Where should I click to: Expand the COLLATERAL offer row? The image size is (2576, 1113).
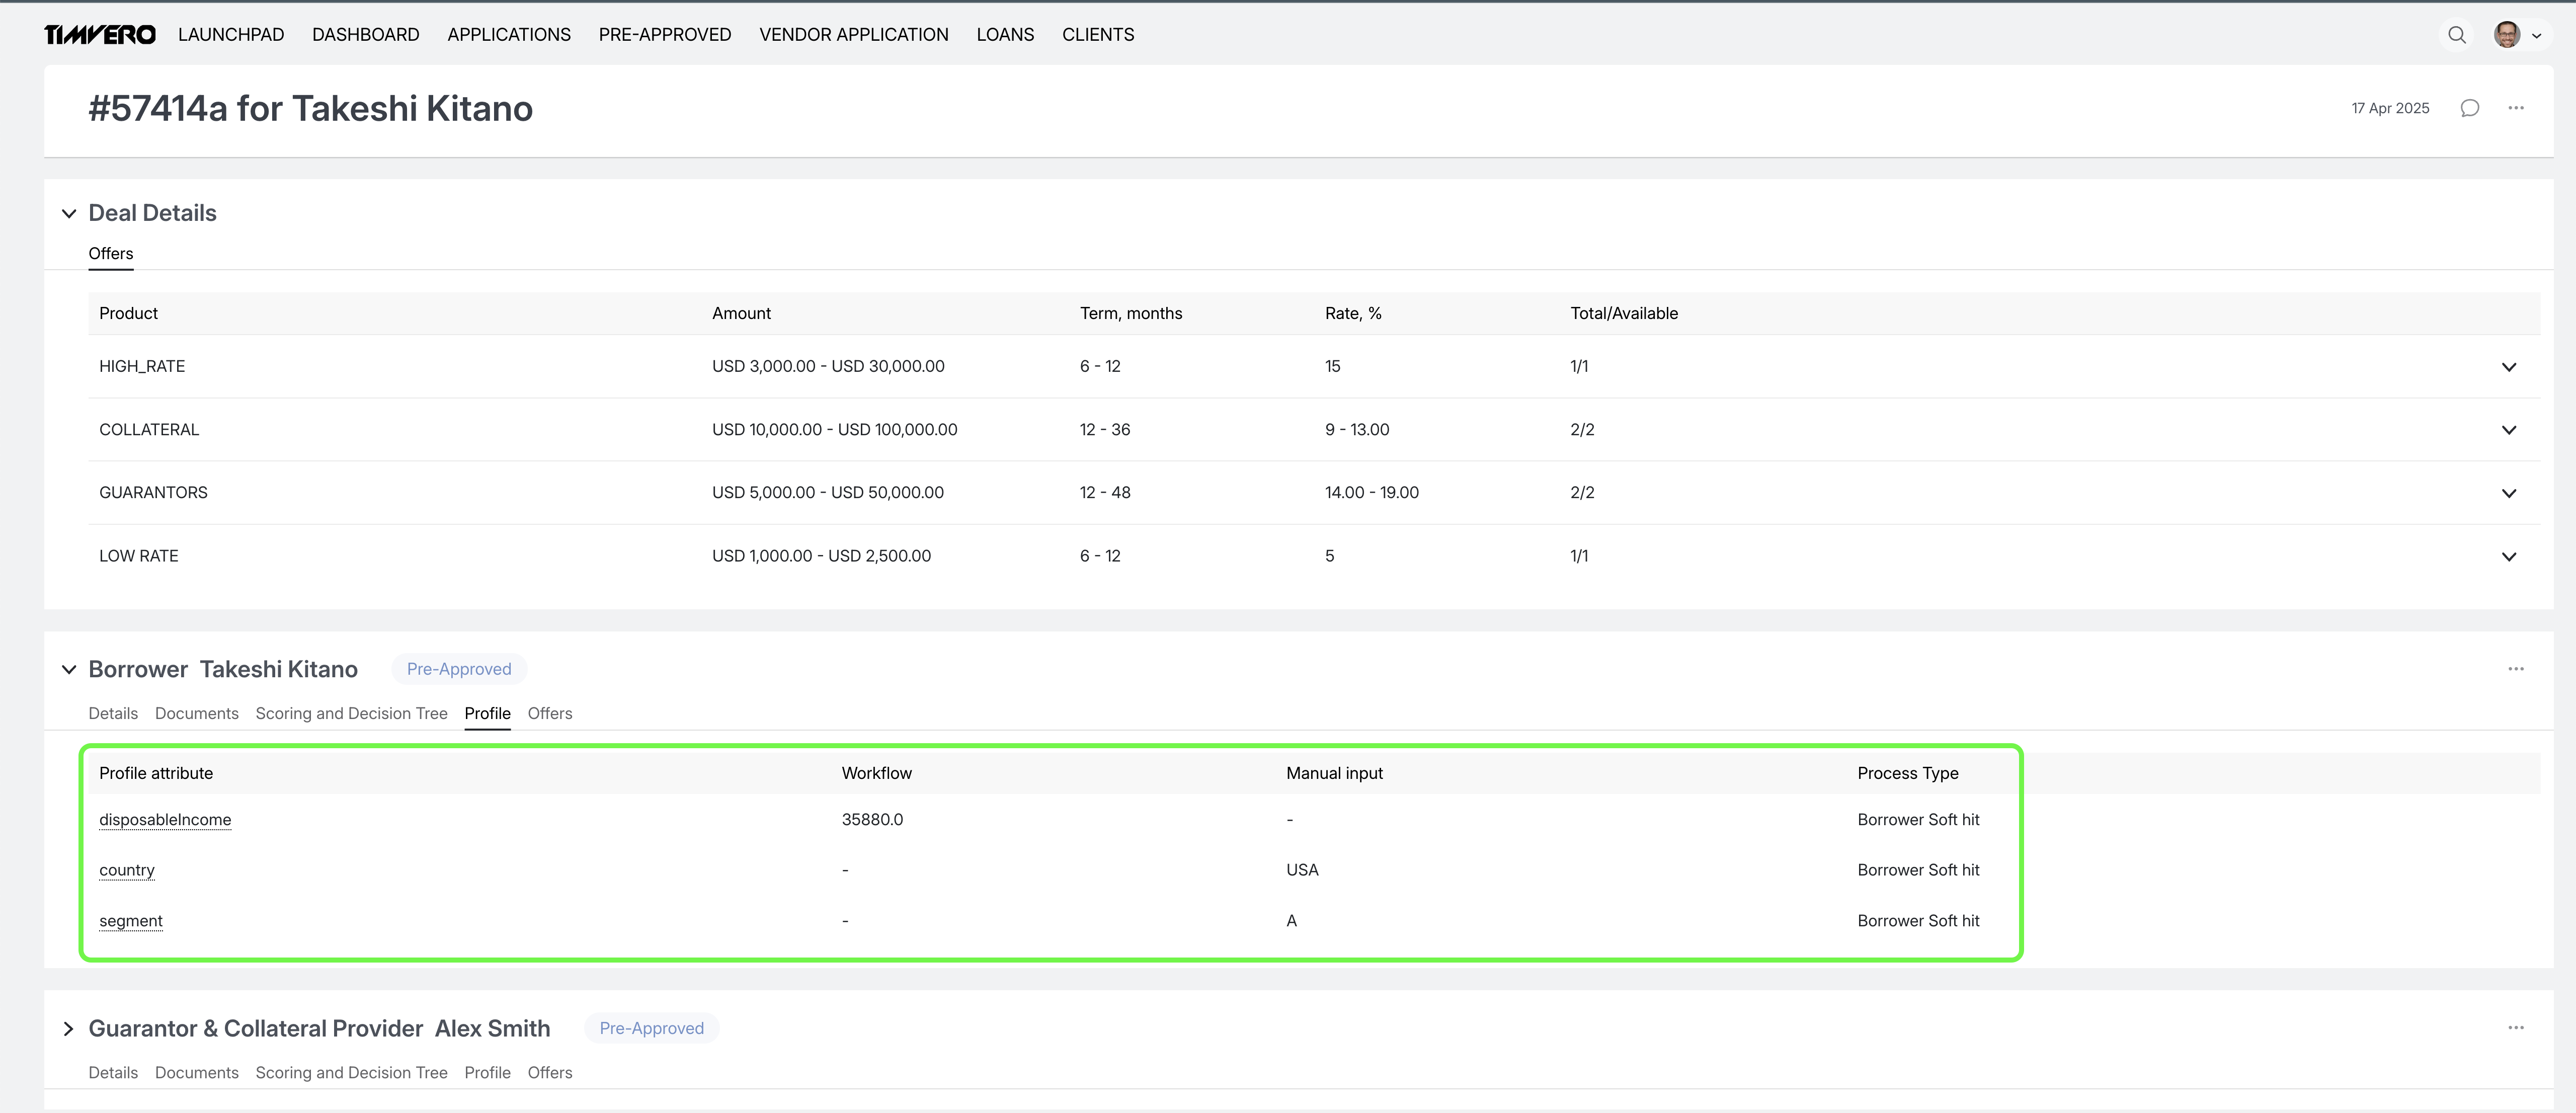(2508, 430)
